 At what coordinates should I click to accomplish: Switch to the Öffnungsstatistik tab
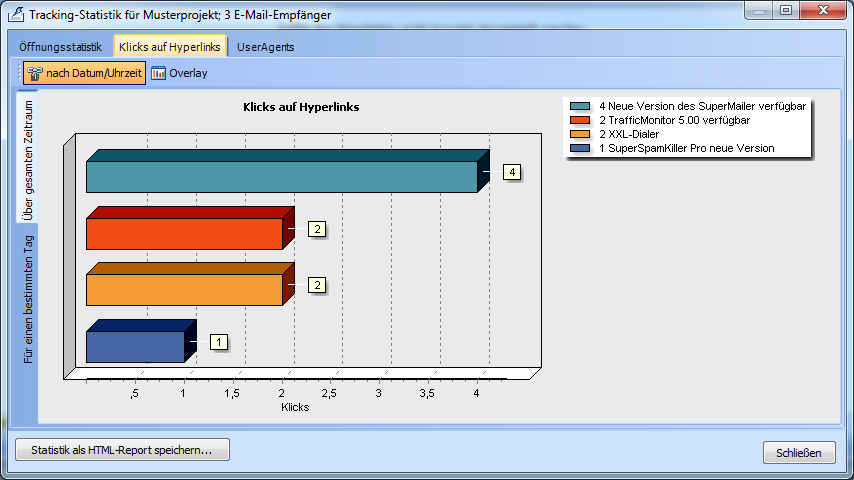[60, 47]
